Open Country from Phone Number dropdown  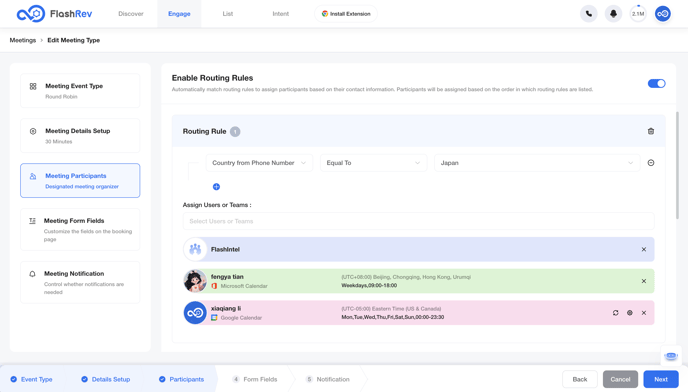point(259,163)
